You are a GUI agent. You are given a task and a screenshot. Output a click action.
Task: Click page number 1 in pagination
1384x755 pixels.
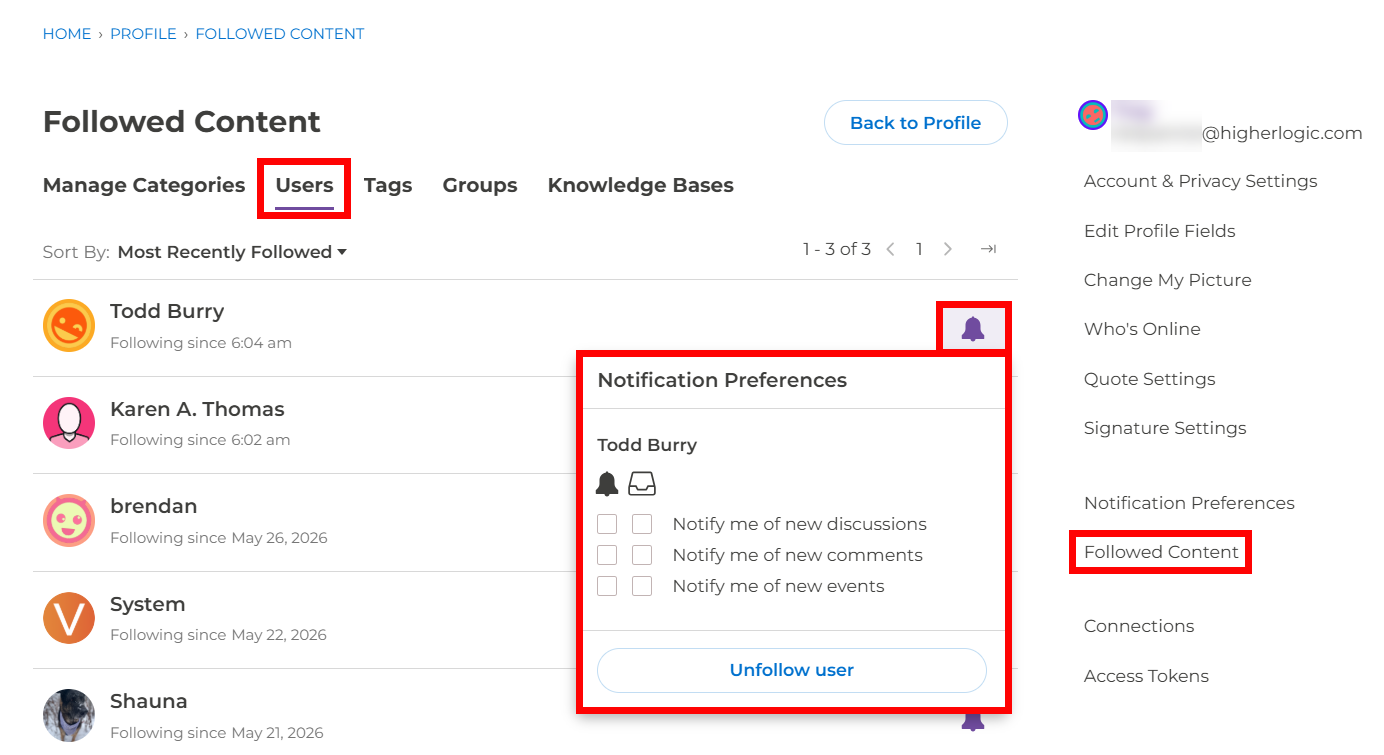tap(919, 249)
